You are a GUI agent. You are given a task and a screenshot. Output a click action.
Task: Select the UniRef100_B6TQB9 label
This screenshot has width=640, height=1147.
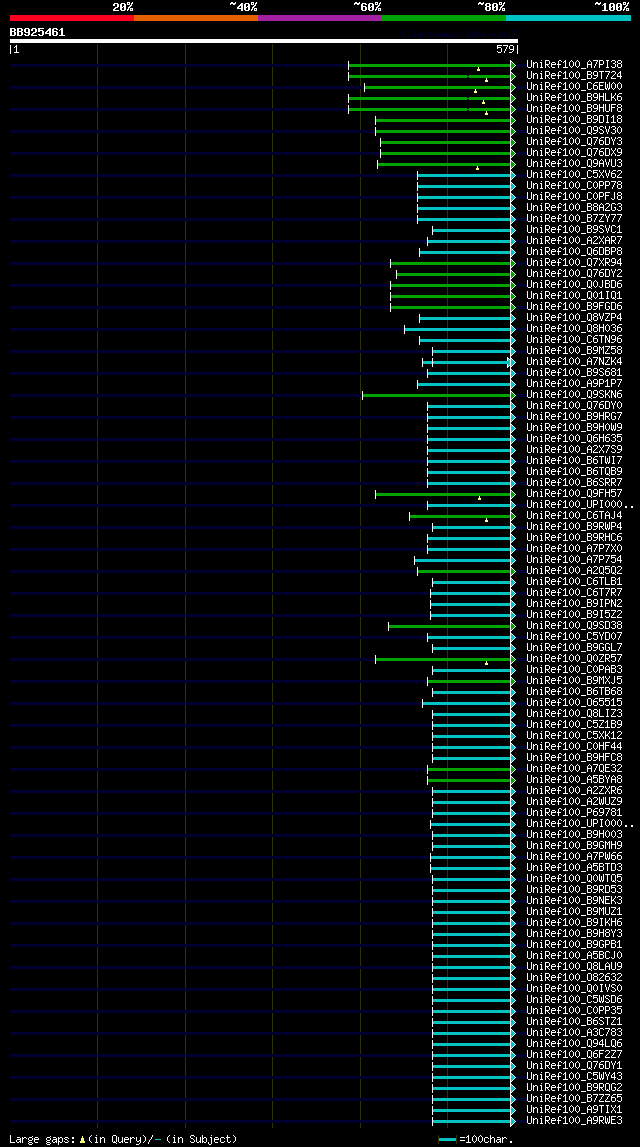pyautogui.click(x=574, y=472)
